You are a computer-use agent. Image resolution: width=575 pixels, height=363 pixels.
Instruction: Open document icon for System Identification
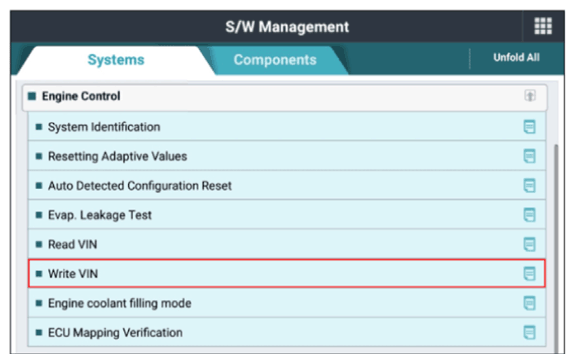pos(529,127)
